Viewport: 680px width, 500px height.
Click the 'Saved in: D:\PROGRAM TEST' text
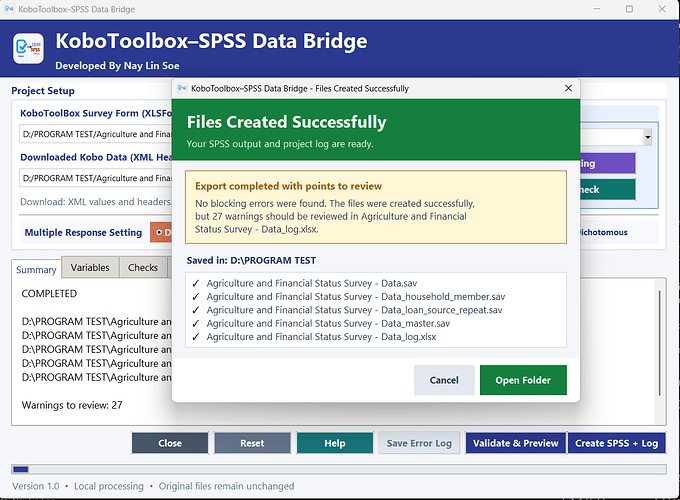click(x=251, y=261)
